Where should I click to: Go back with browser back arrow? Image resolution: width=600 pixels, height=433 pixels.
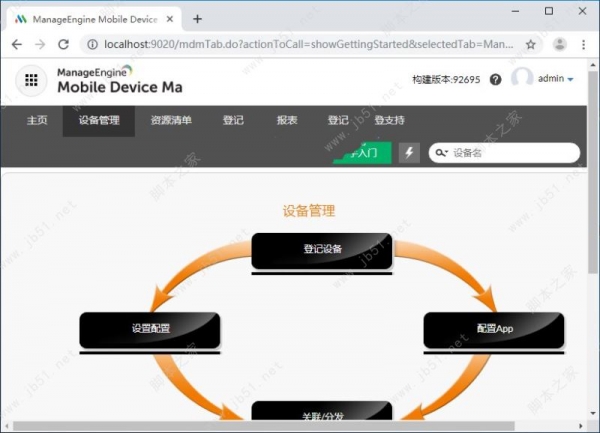[x=17, y=44]
